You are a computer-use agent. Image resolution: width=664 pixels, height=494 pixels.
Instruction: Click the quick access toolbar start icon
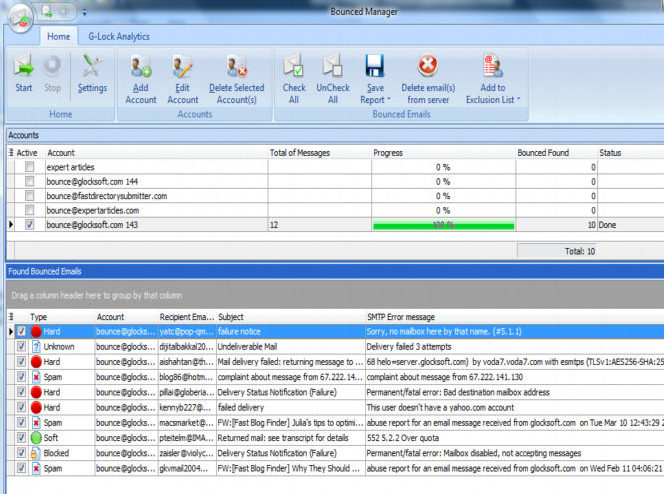(47, 12)
